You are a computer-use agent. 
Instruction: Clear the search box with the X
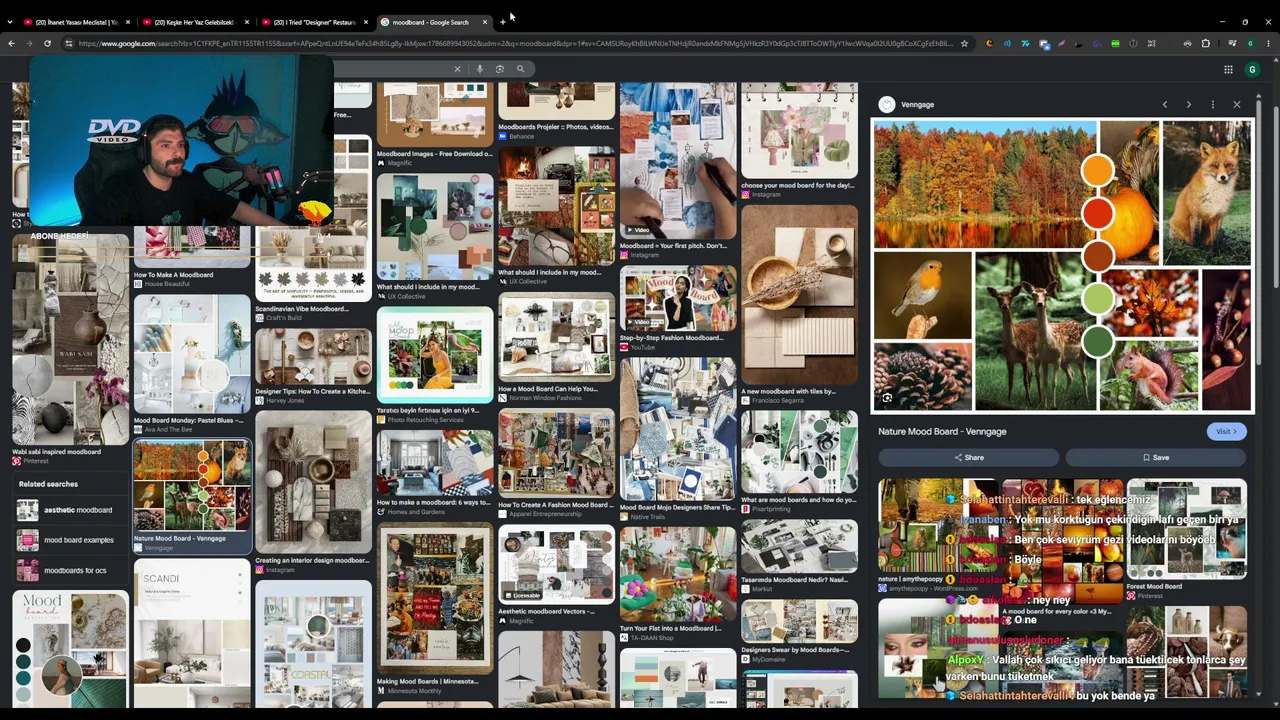point(457,69)
